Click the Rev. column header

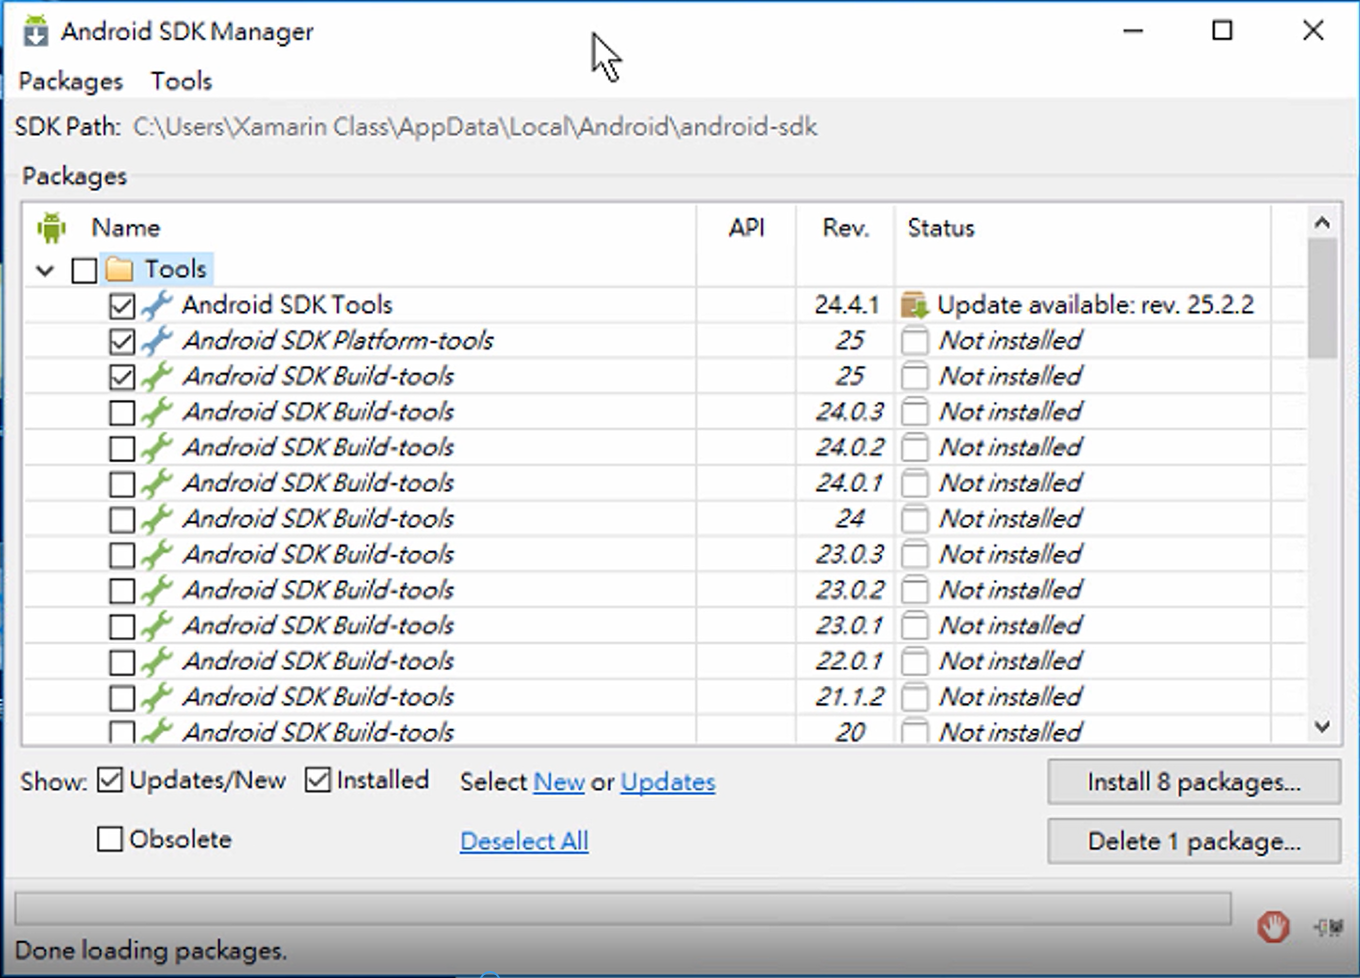click(x=846, y=228)
